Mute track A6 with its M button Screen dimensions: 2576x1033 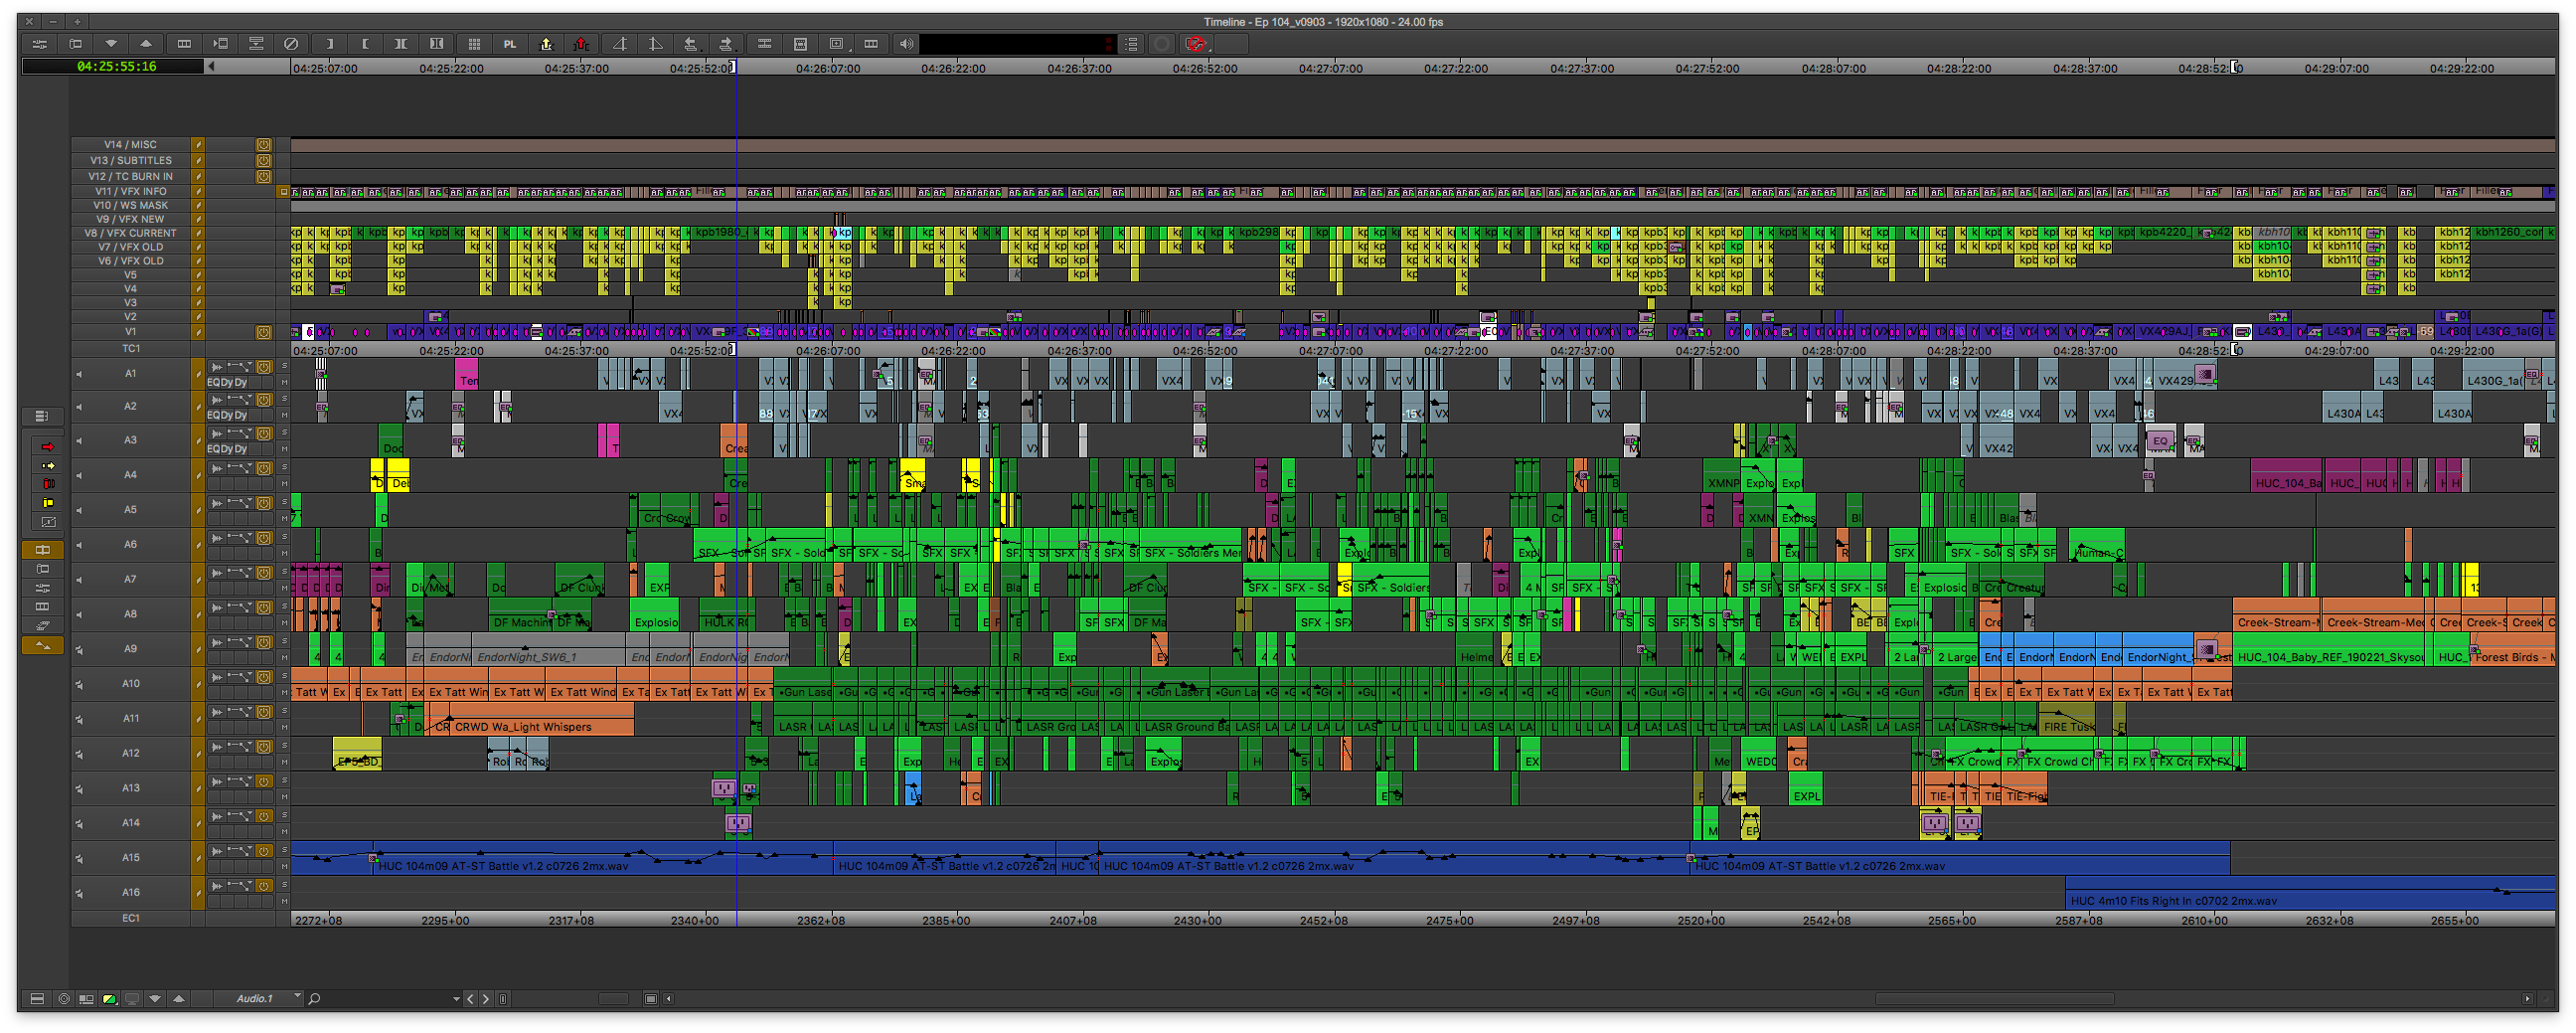click(x=284, y=552)
